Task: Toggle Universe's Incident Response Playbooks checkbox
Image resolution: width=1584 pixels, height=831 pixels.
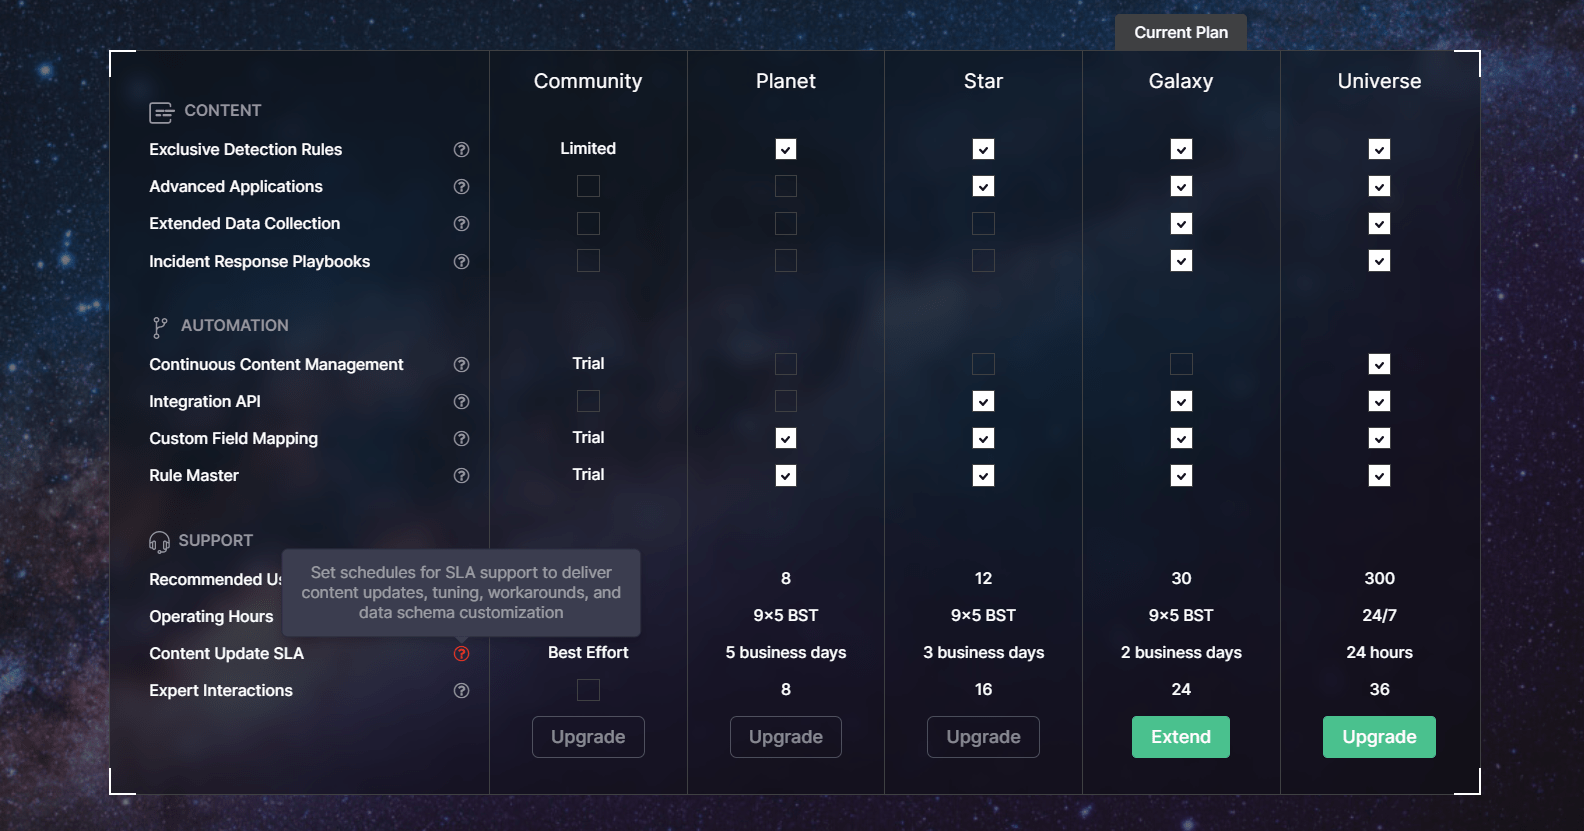Action: click(1379, 261)
